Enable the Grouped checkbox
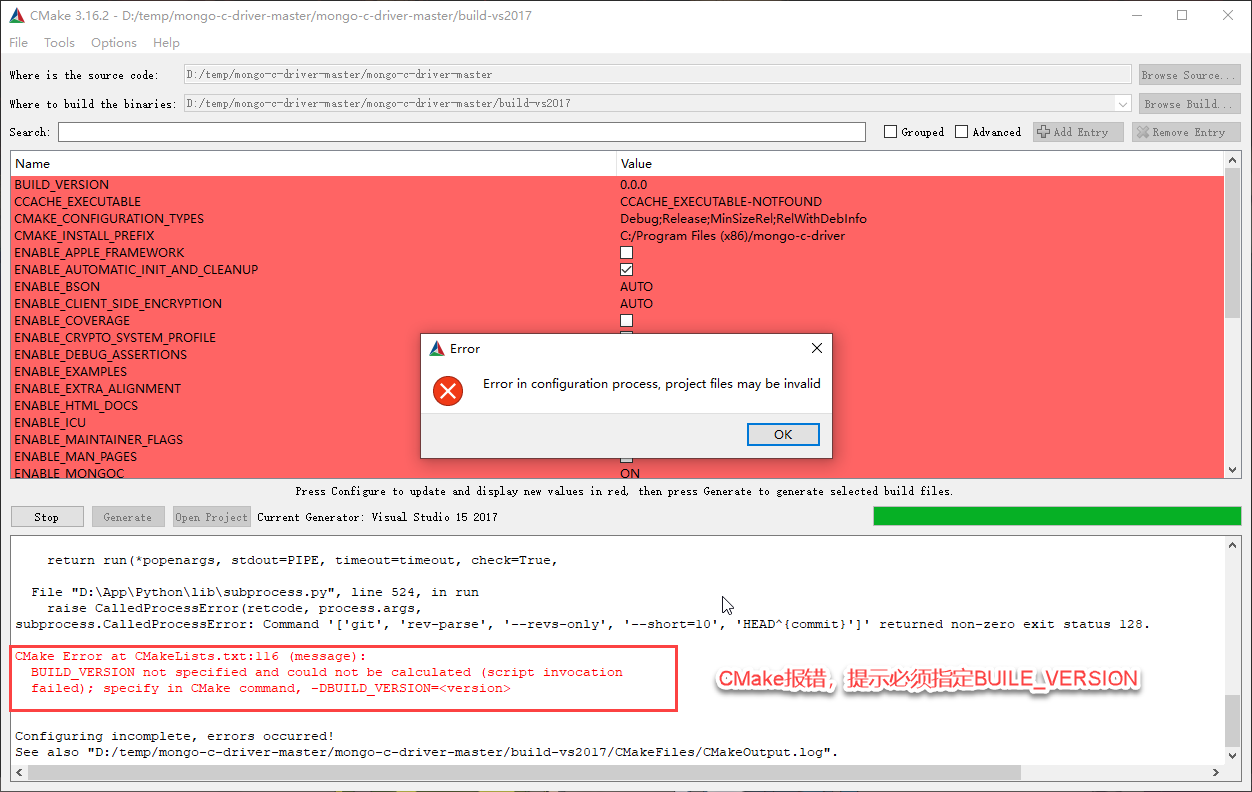Image resolution: width=1252 pixels, height=792 pixels. (x=890, y=132)
